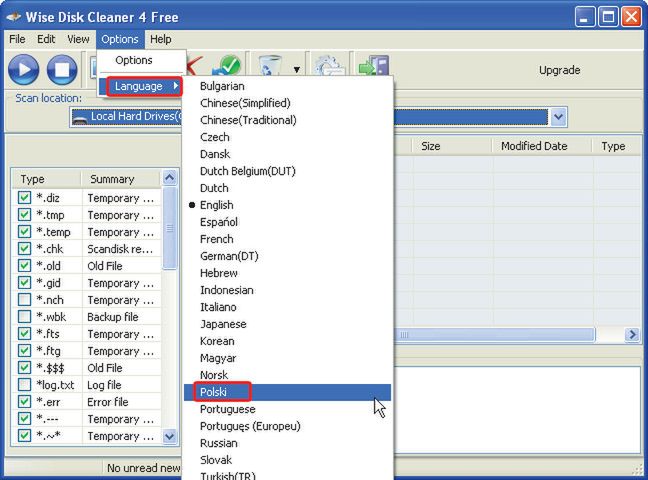Click the Type column in results table
The height and width of the screenshot is (480, 648).
(x=617, y=146)
